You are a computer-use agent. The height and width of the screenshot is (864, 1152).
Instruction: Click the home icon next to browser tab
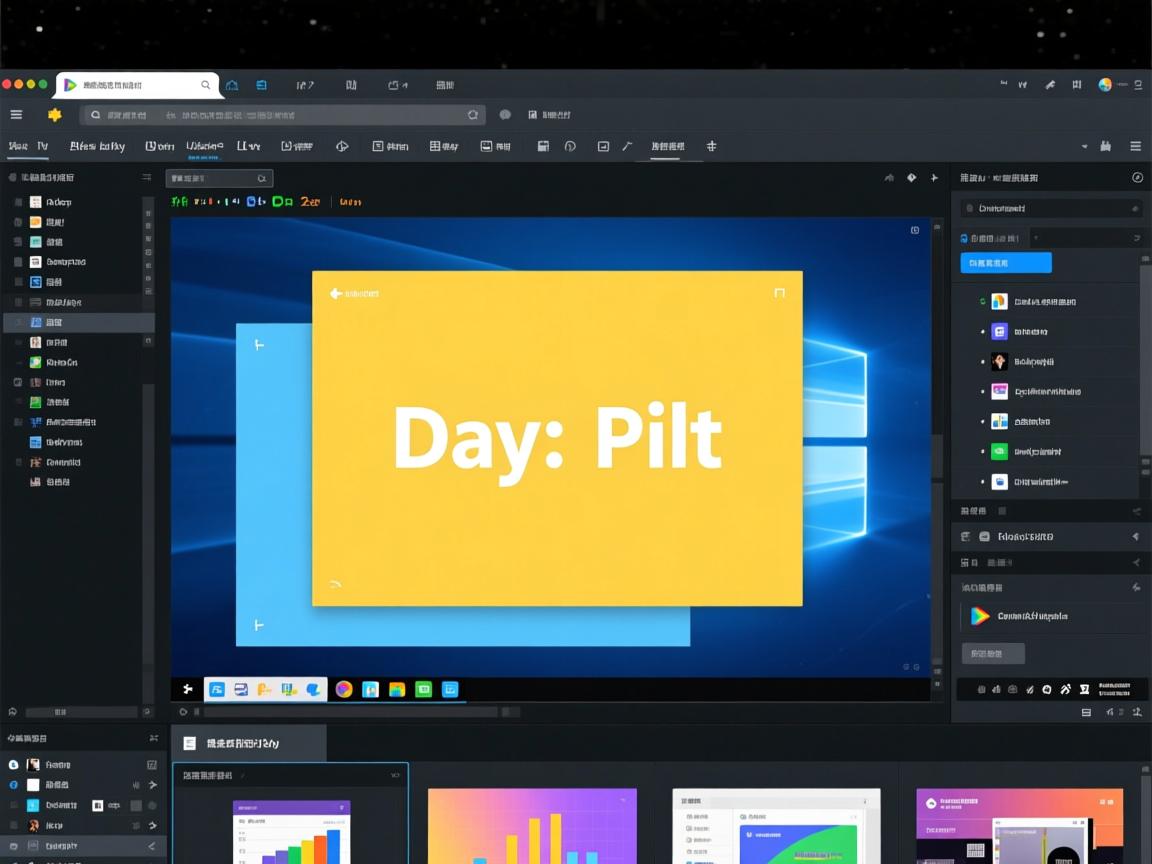(x=232, y=86)
